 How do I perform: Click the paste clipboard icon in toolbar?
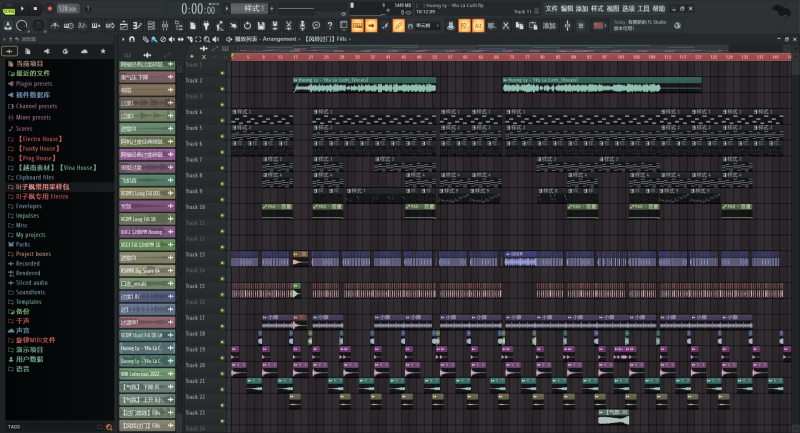pyautogui.click(x=533, y=26)
